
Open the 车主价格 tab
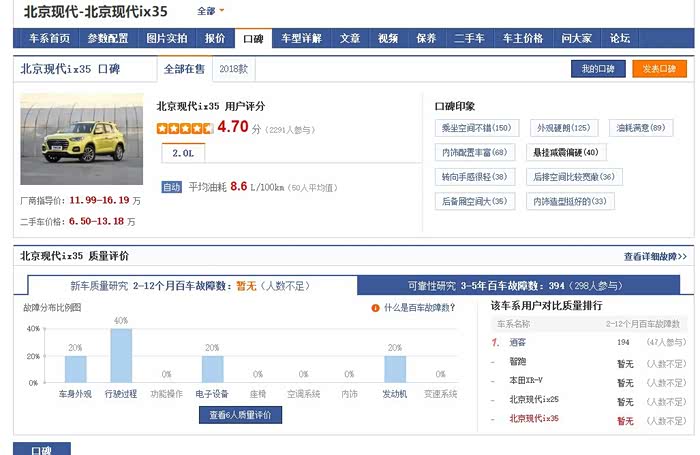523,38
